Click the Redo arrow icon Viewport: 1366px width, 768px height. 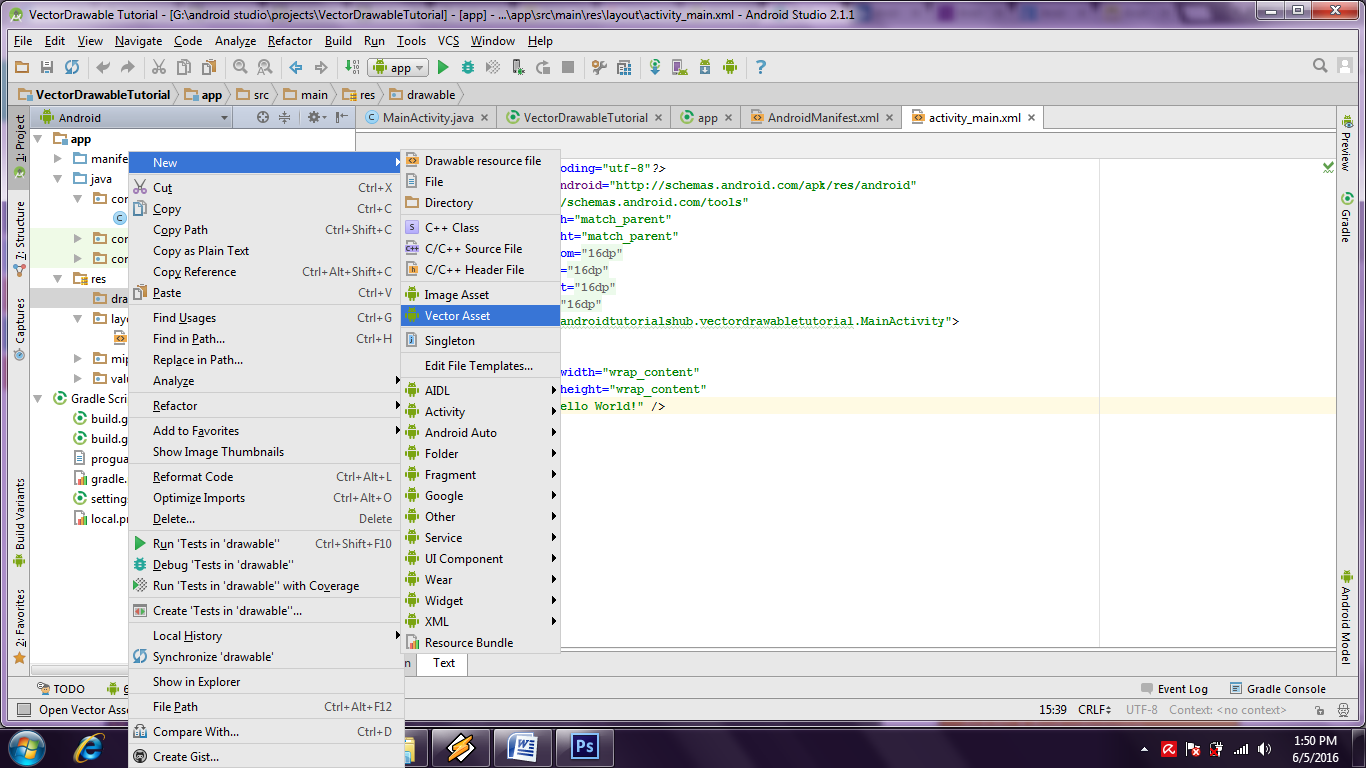pos(127,67)
